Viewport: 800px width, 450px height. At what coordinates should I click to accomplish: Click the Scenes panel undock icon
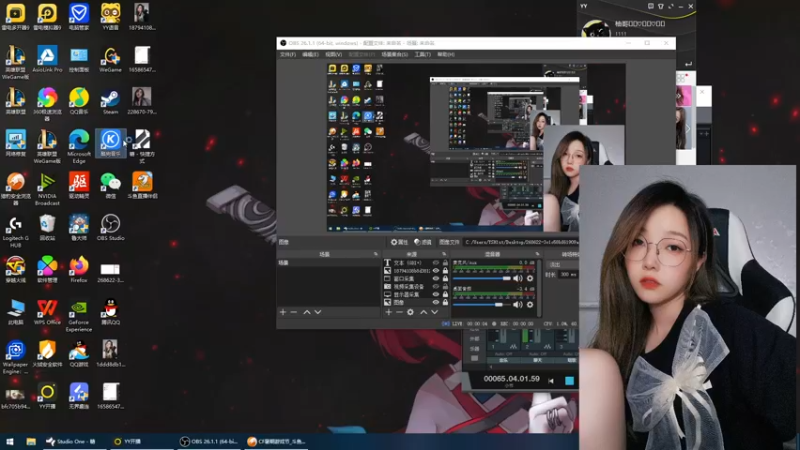[376, 254]
